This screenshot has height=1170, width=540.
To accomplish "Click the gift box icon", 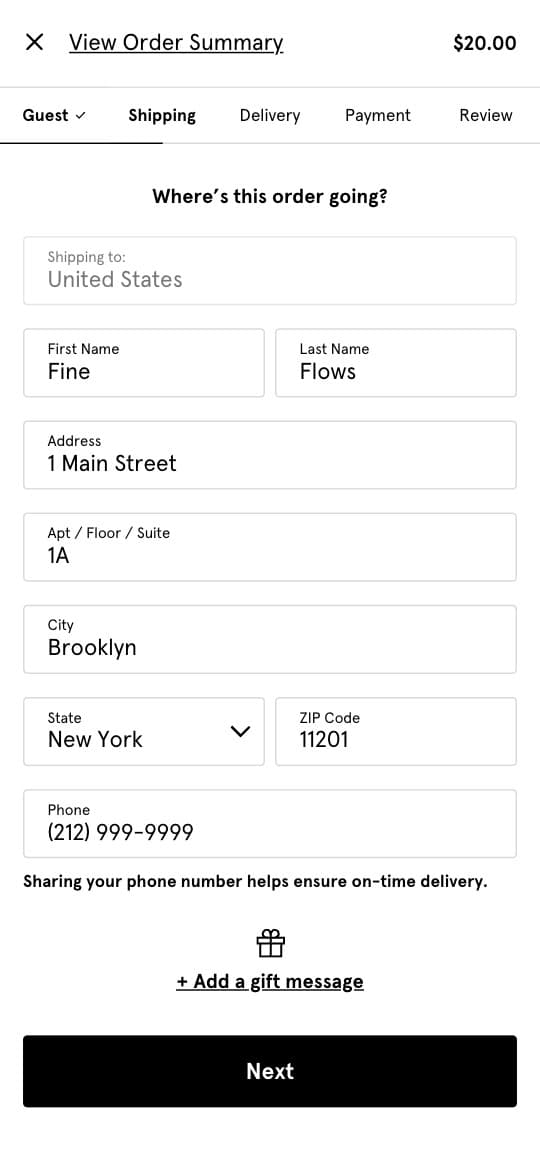I will [x=270, y=943].
